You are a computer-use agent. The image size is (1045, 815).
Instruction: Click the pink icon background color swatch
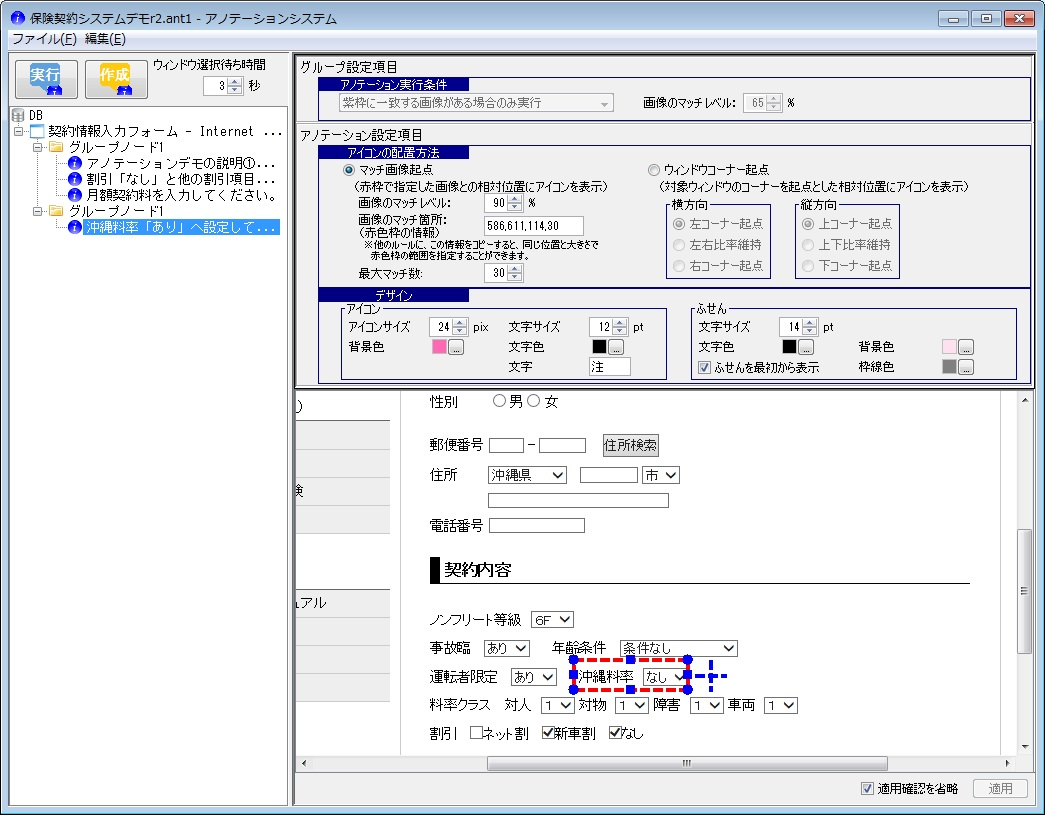point(439,347)
